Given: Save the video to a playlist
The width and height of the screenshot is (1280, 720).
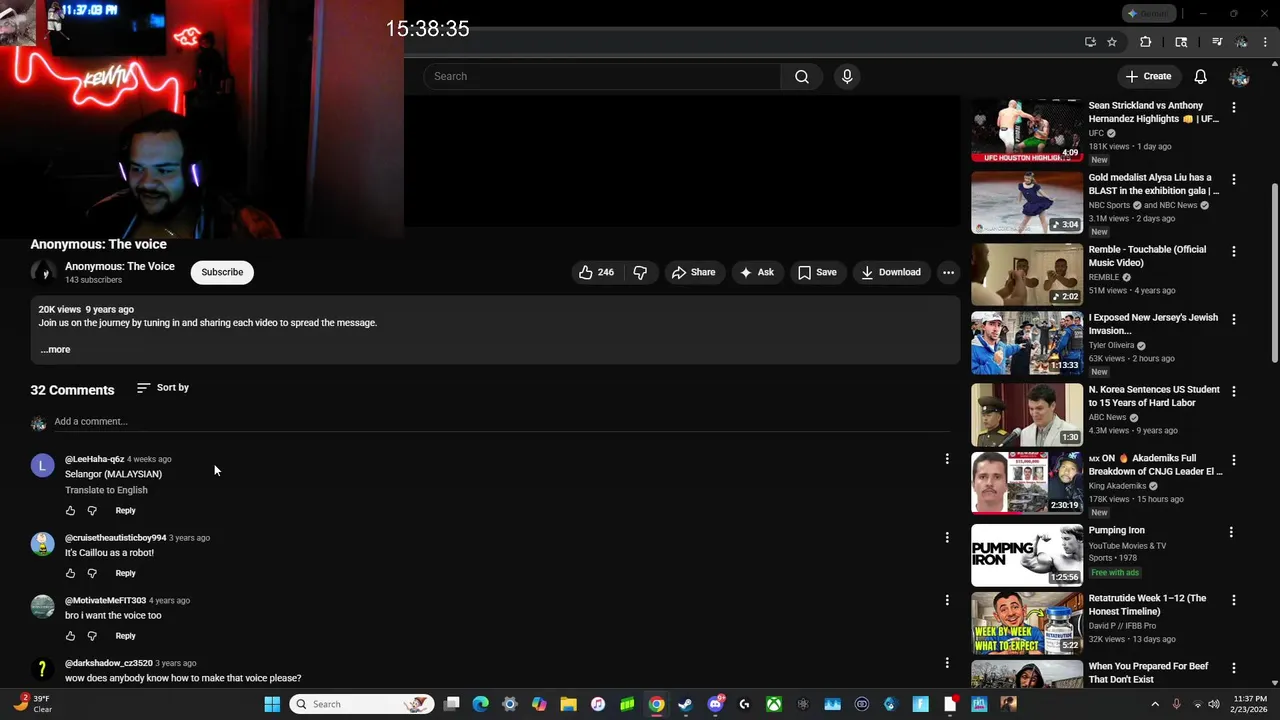Looking at the screenshot, I should 817,272.
